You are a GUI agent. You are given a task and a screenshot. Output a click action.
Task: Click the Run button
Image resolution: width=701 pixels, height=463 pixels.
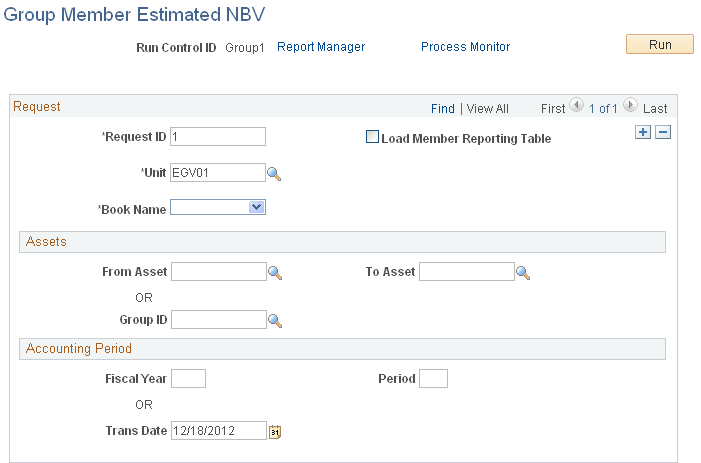(x=659, y=44)
